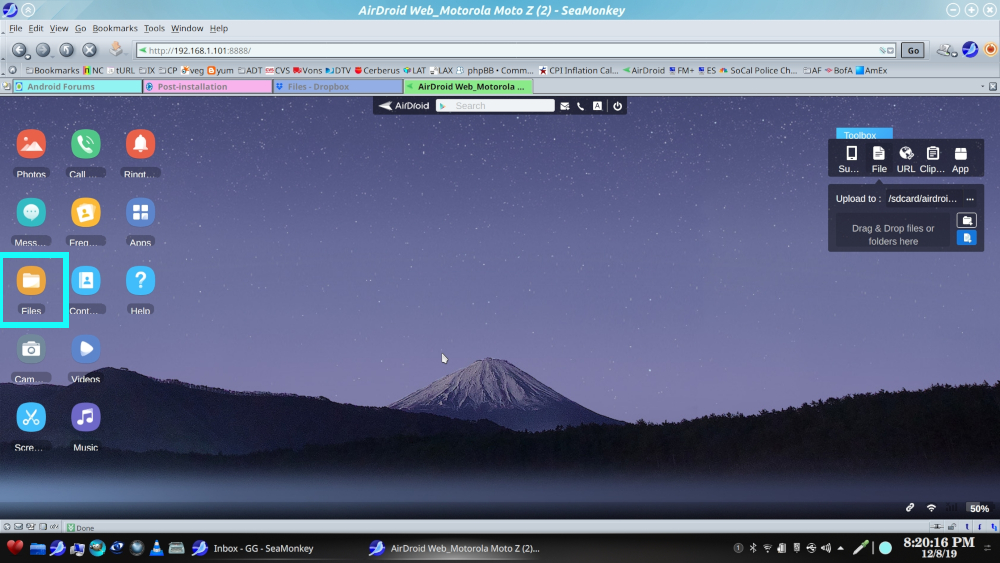Image resolution: width=1000 pixels, height=563 pixels.
Task: Open the Tools menu
Action: coord(154,28)
